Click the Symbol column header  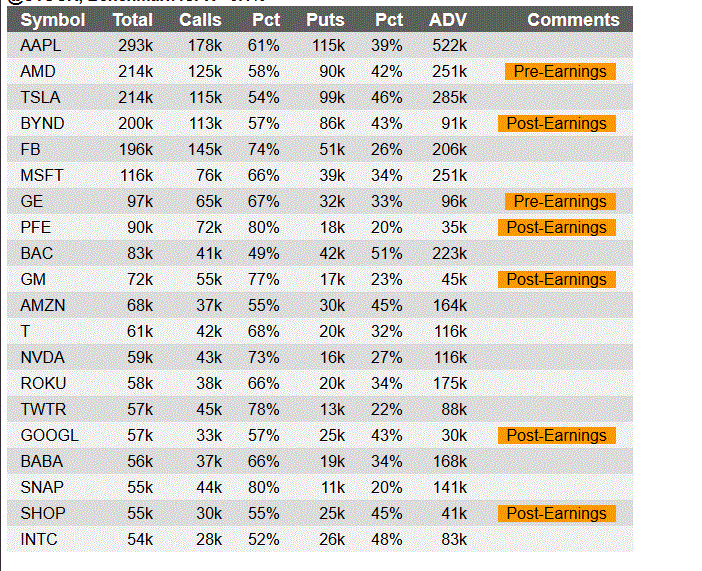point(53,20)
